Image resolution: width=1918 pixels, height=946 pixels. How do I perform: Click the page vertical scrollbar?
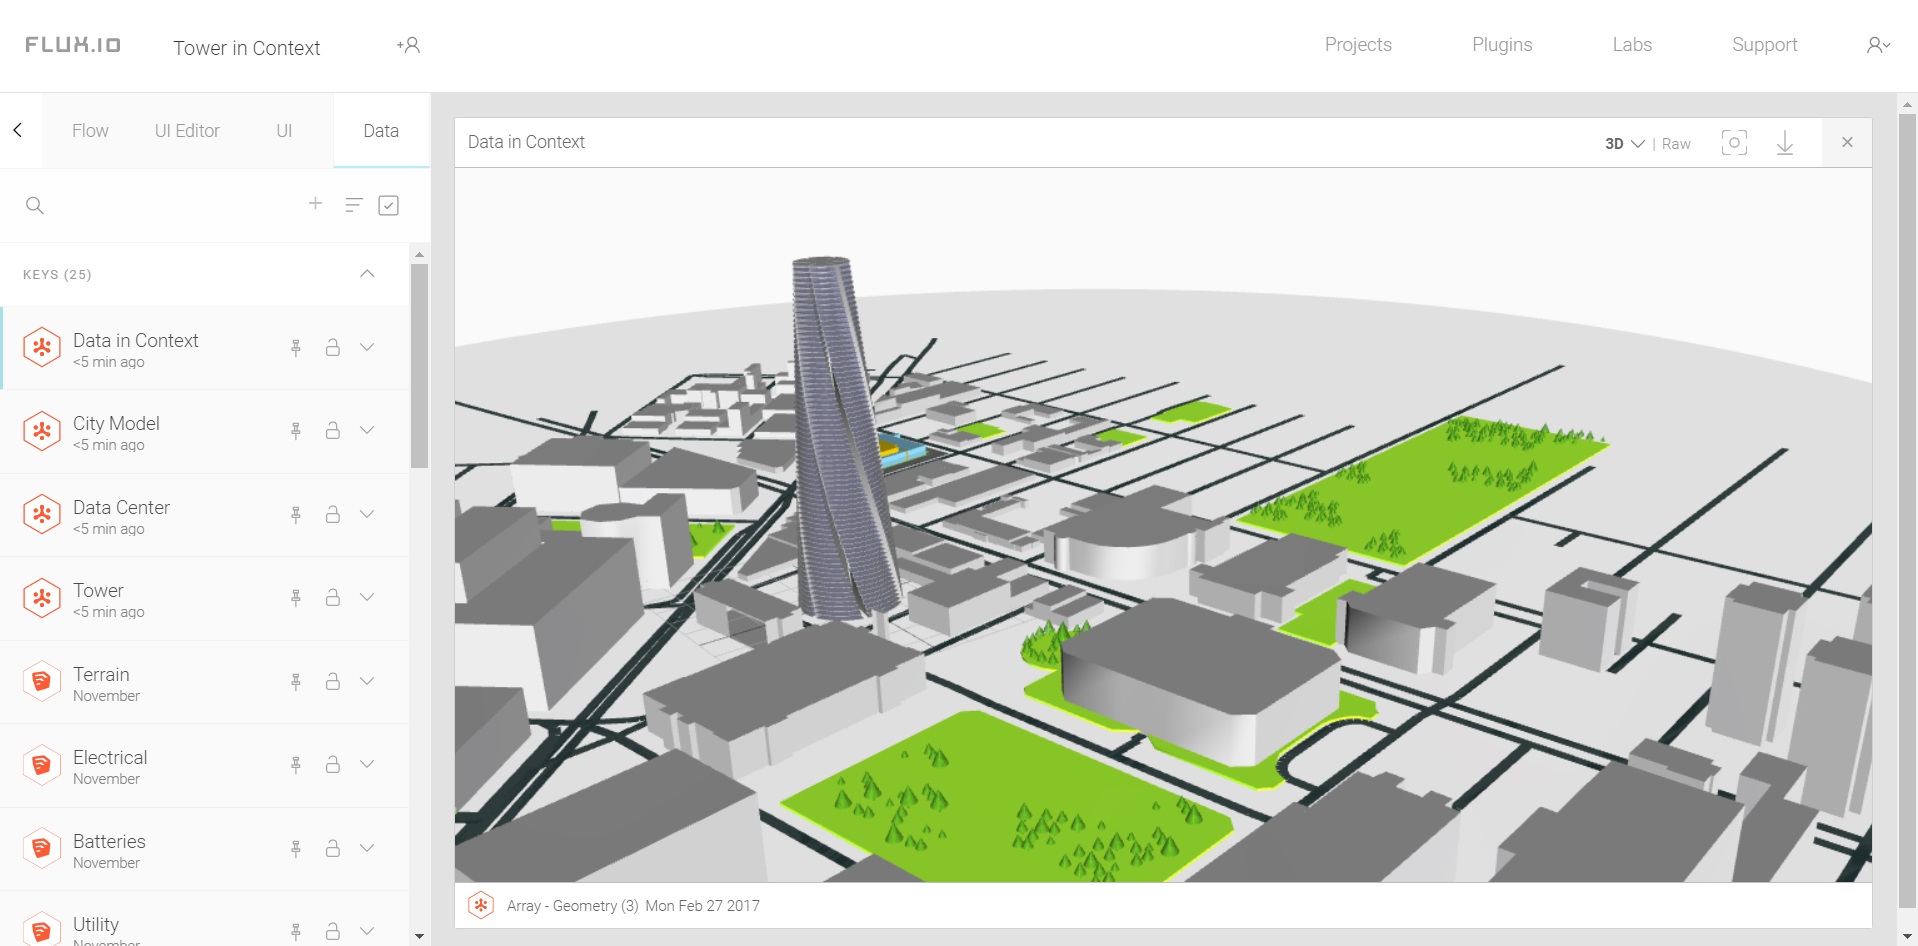pos(1907,510)
